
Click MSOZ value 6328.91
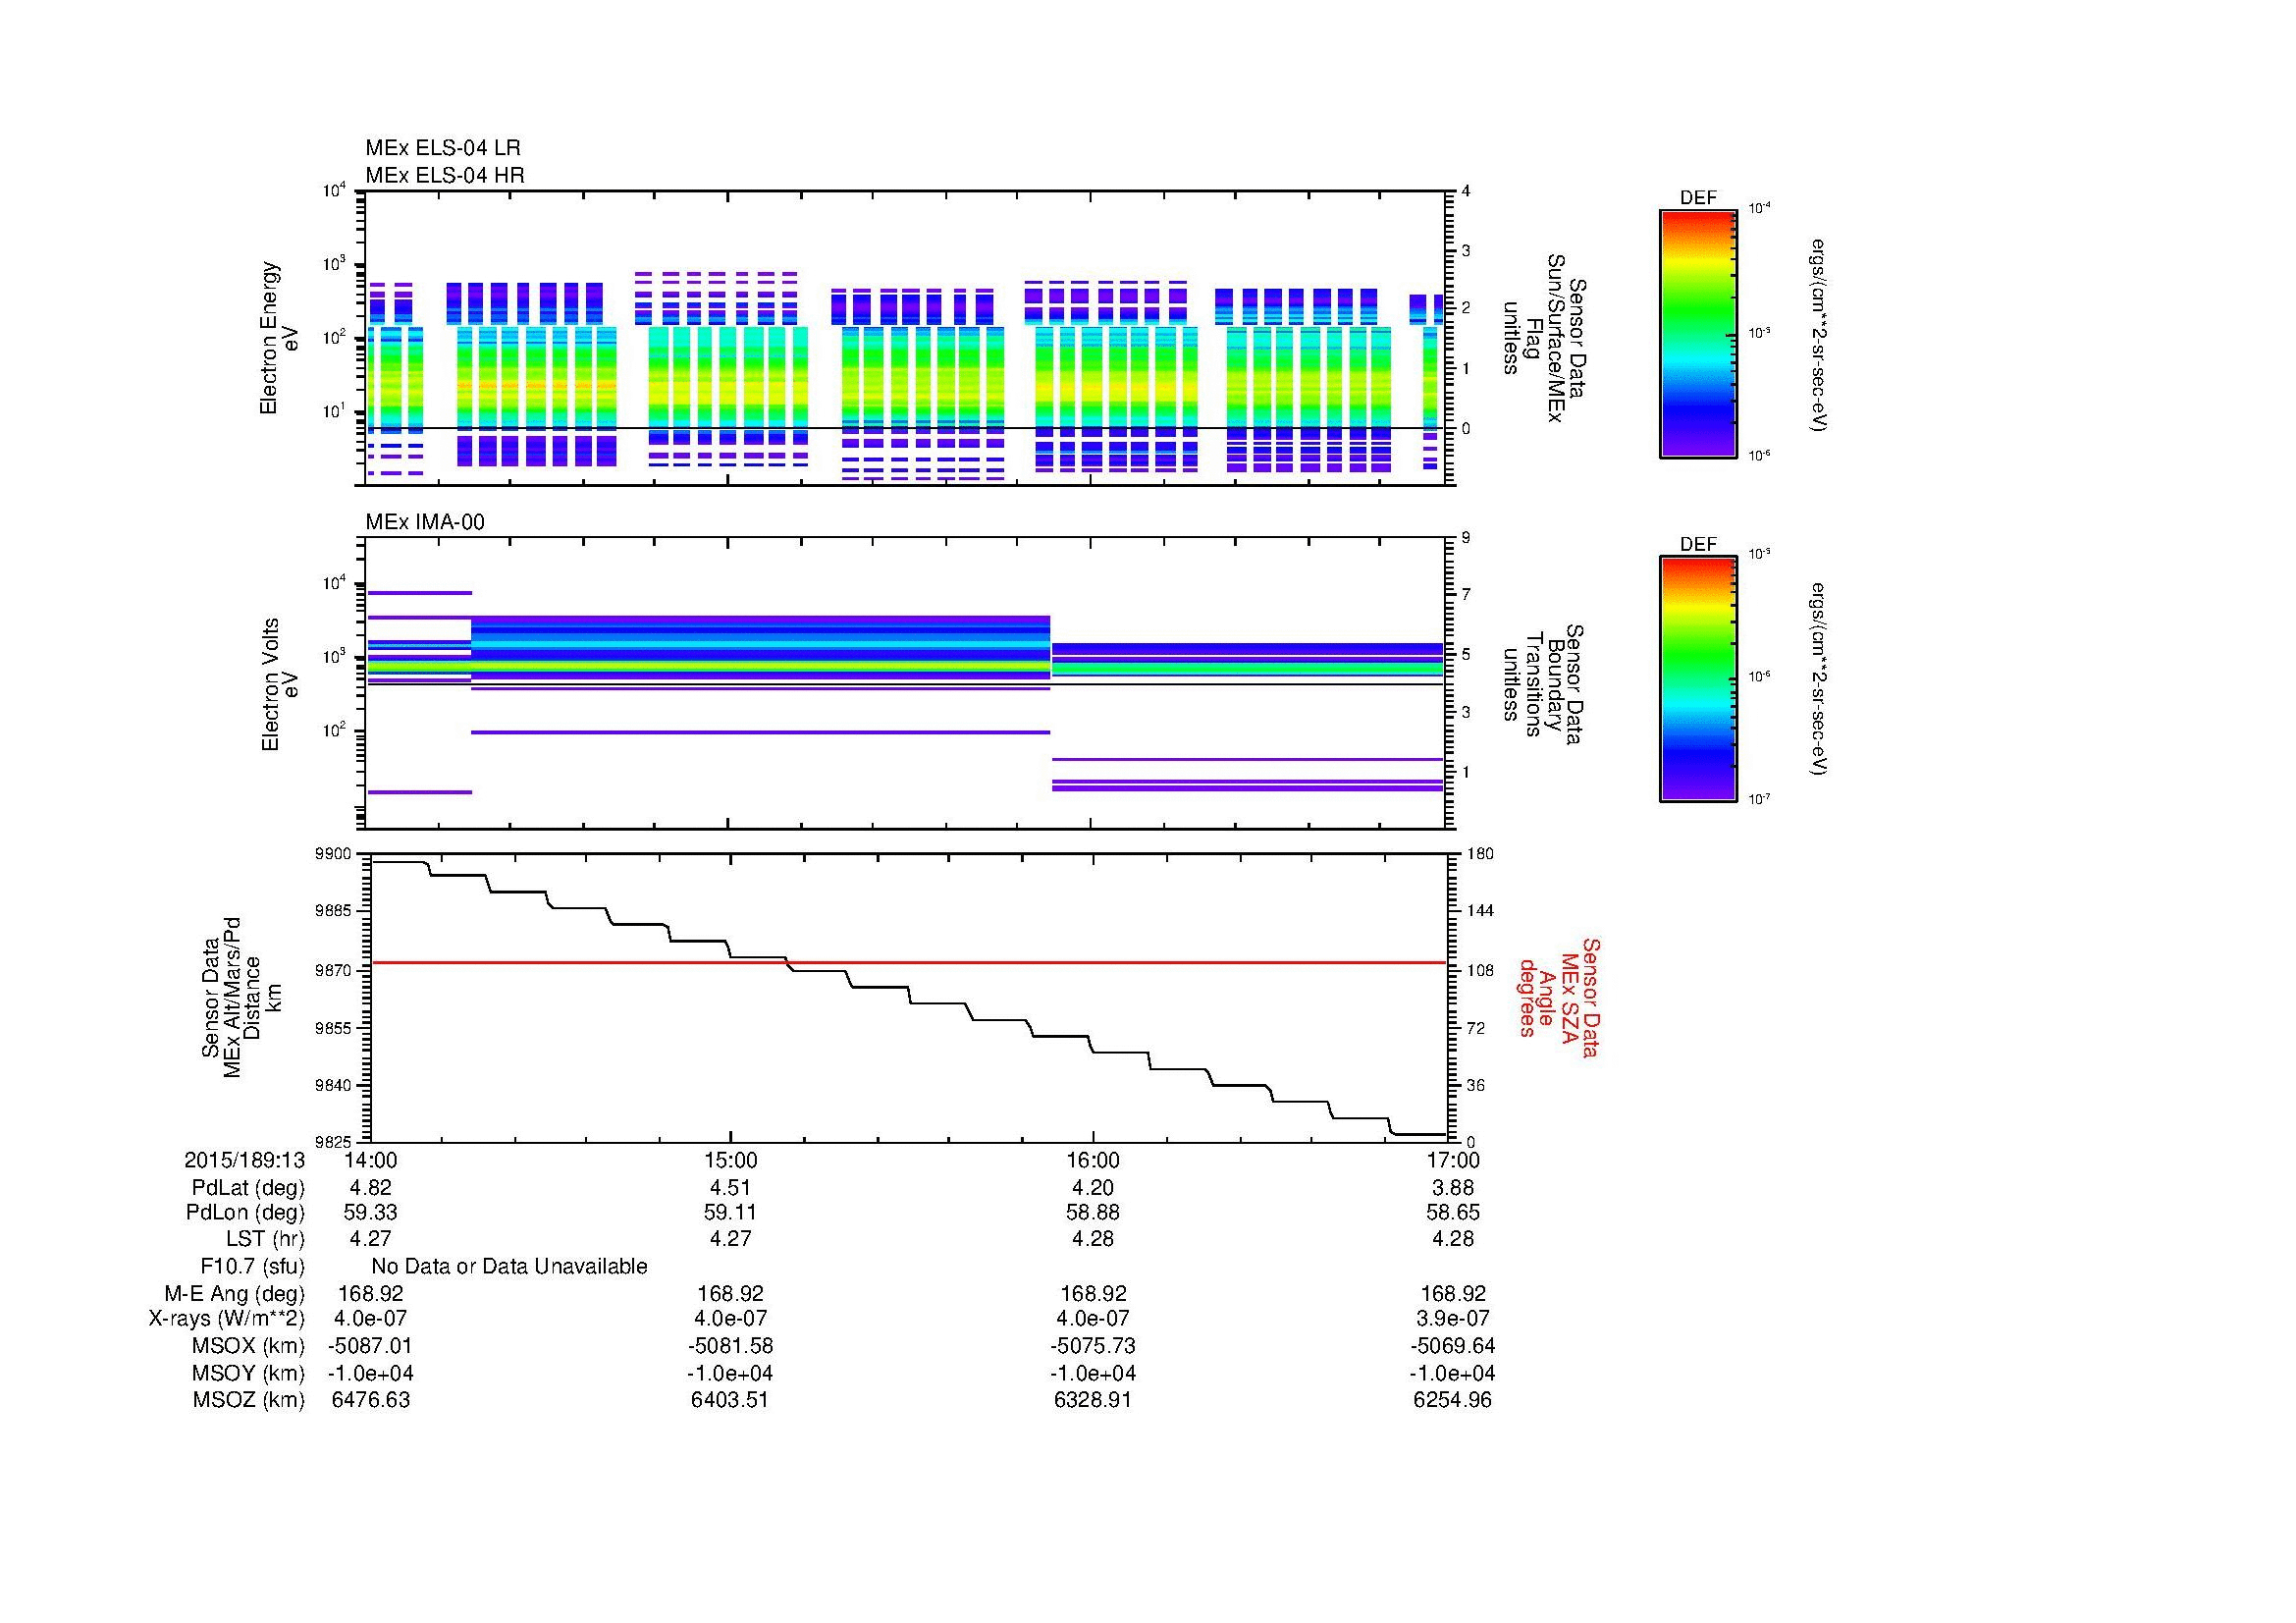pyautogui.click(x=1093, y=1400)
